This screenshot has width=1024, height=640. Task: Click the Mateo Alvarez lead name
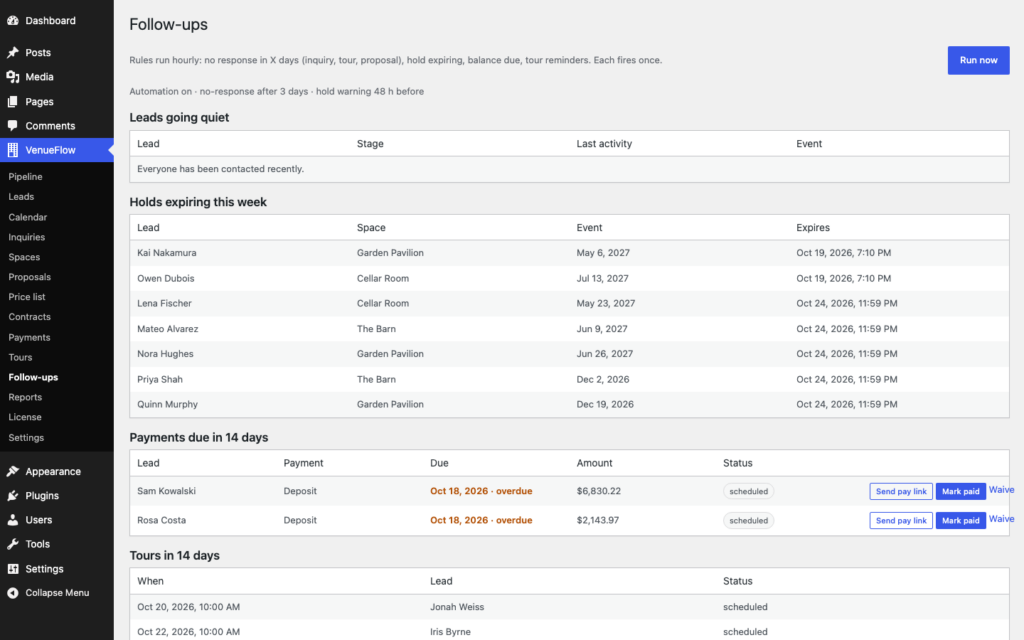pos(168,328)
